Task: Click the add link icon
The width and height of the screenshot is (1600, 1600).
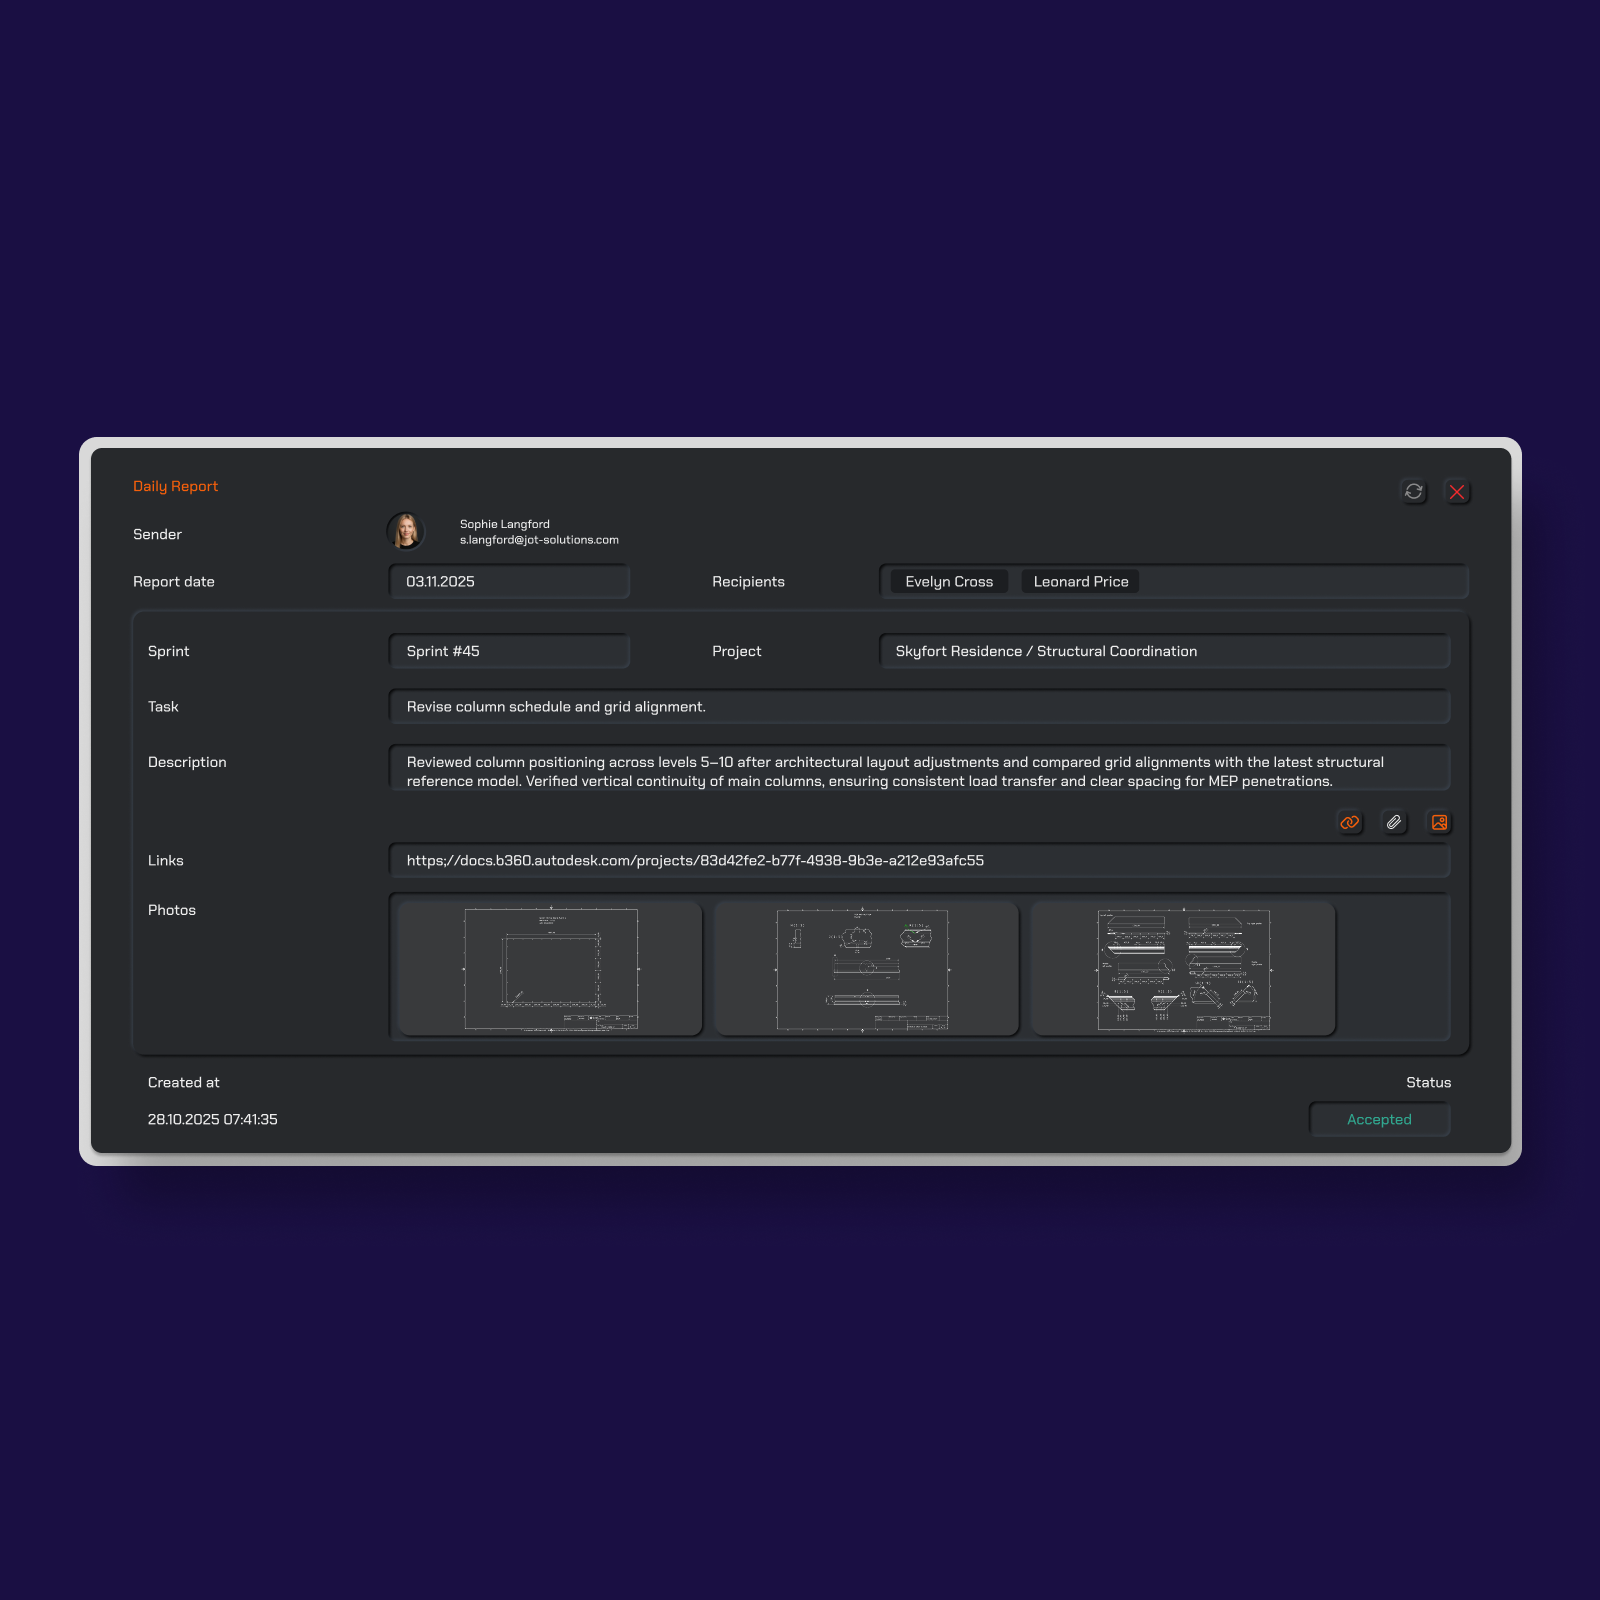Action: click(1350, 822)
